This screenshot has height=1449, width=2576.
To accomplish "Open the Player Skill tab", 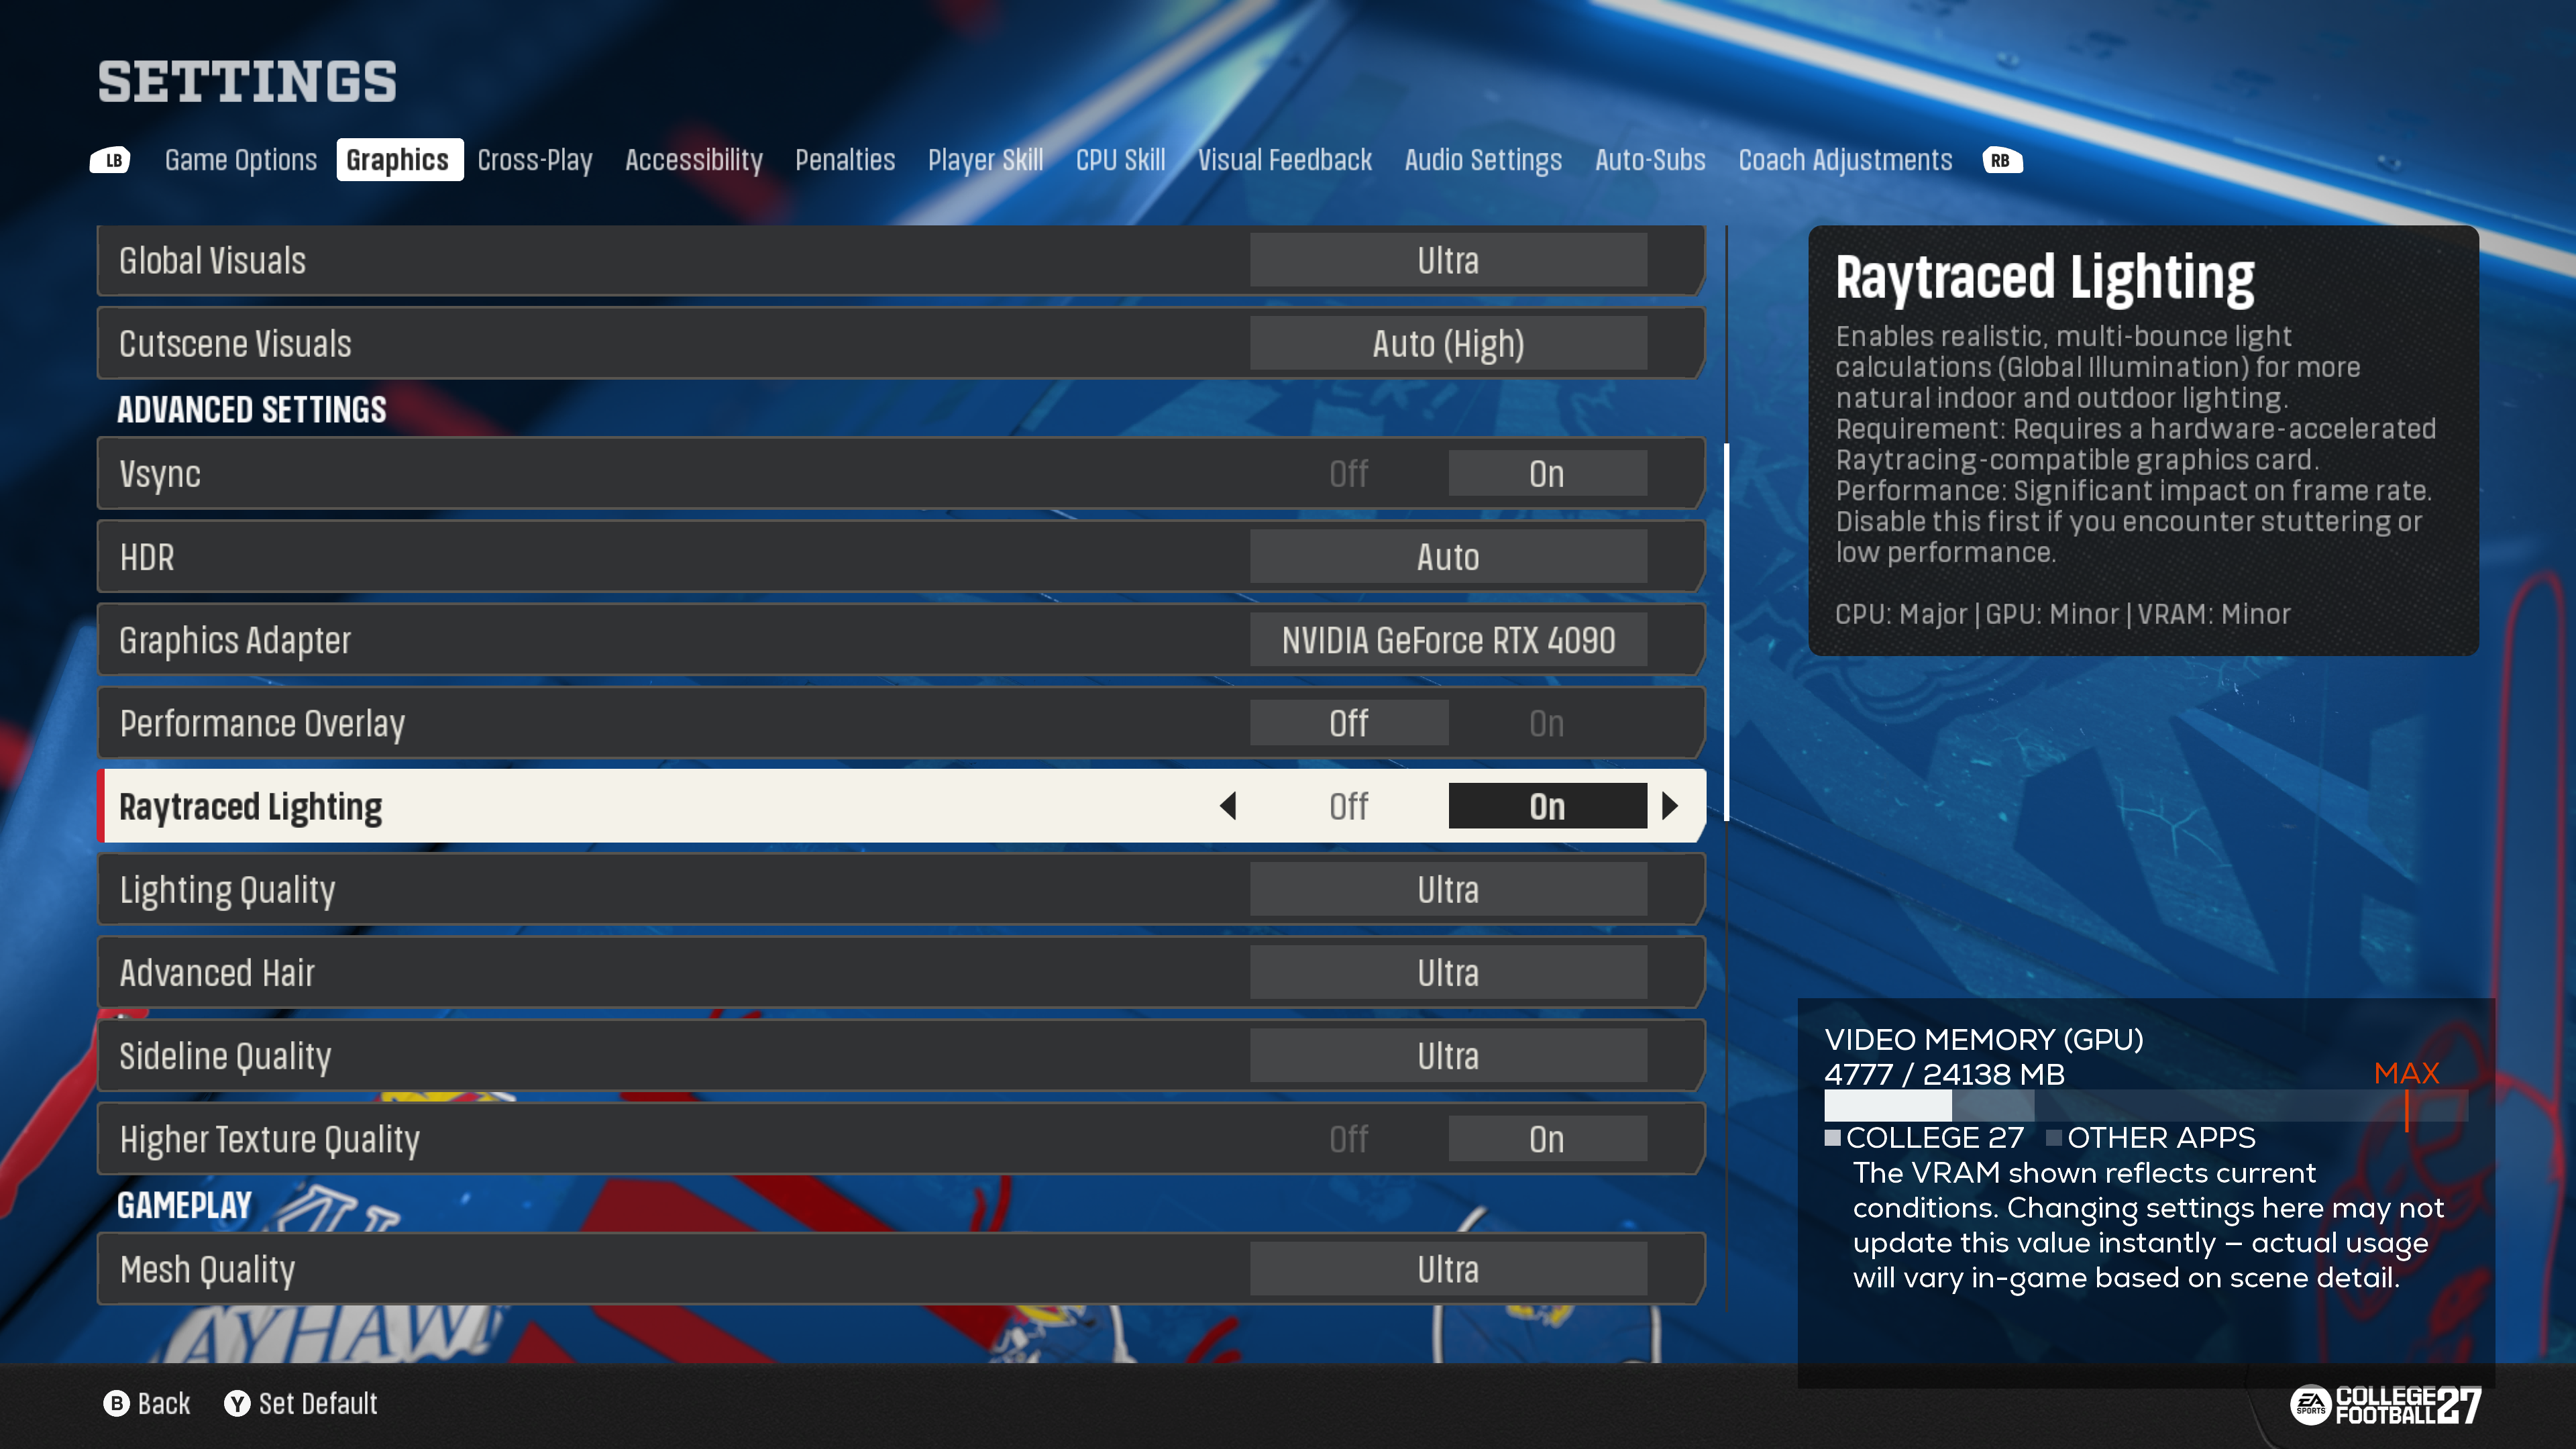I will 986,160.
